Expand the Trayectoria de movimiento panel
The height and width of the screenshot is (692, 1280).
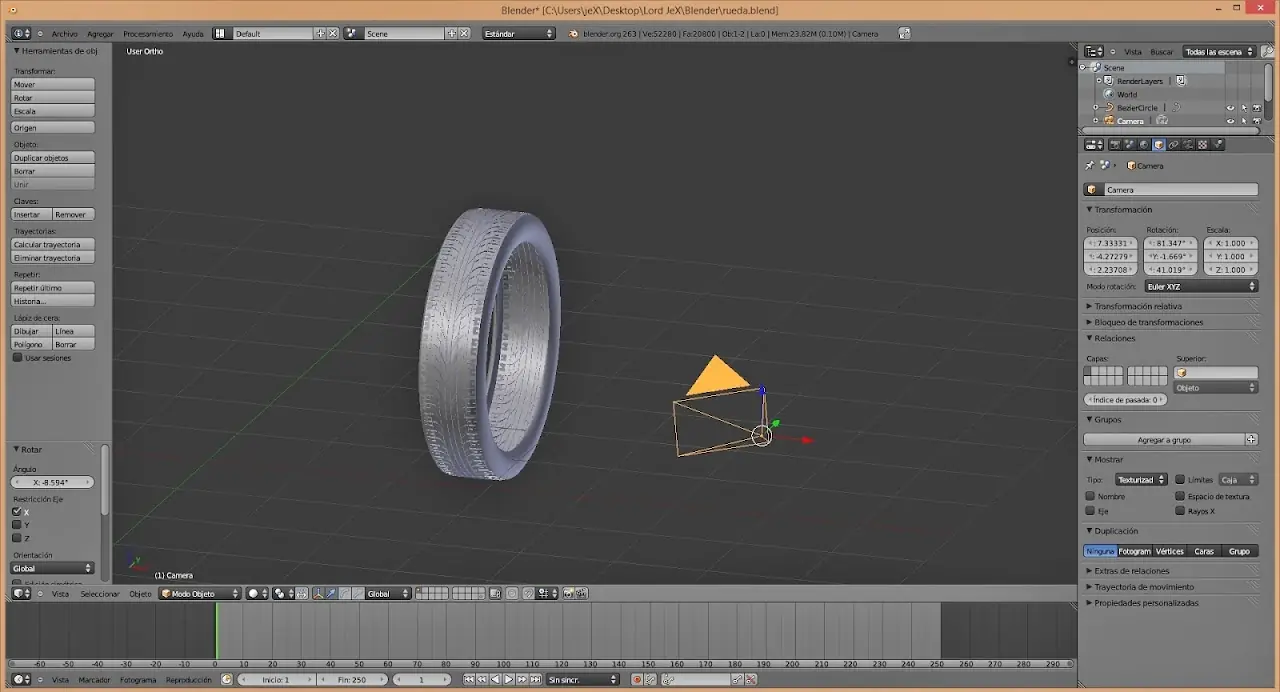pyautogui.click(x=1144, y=587)
